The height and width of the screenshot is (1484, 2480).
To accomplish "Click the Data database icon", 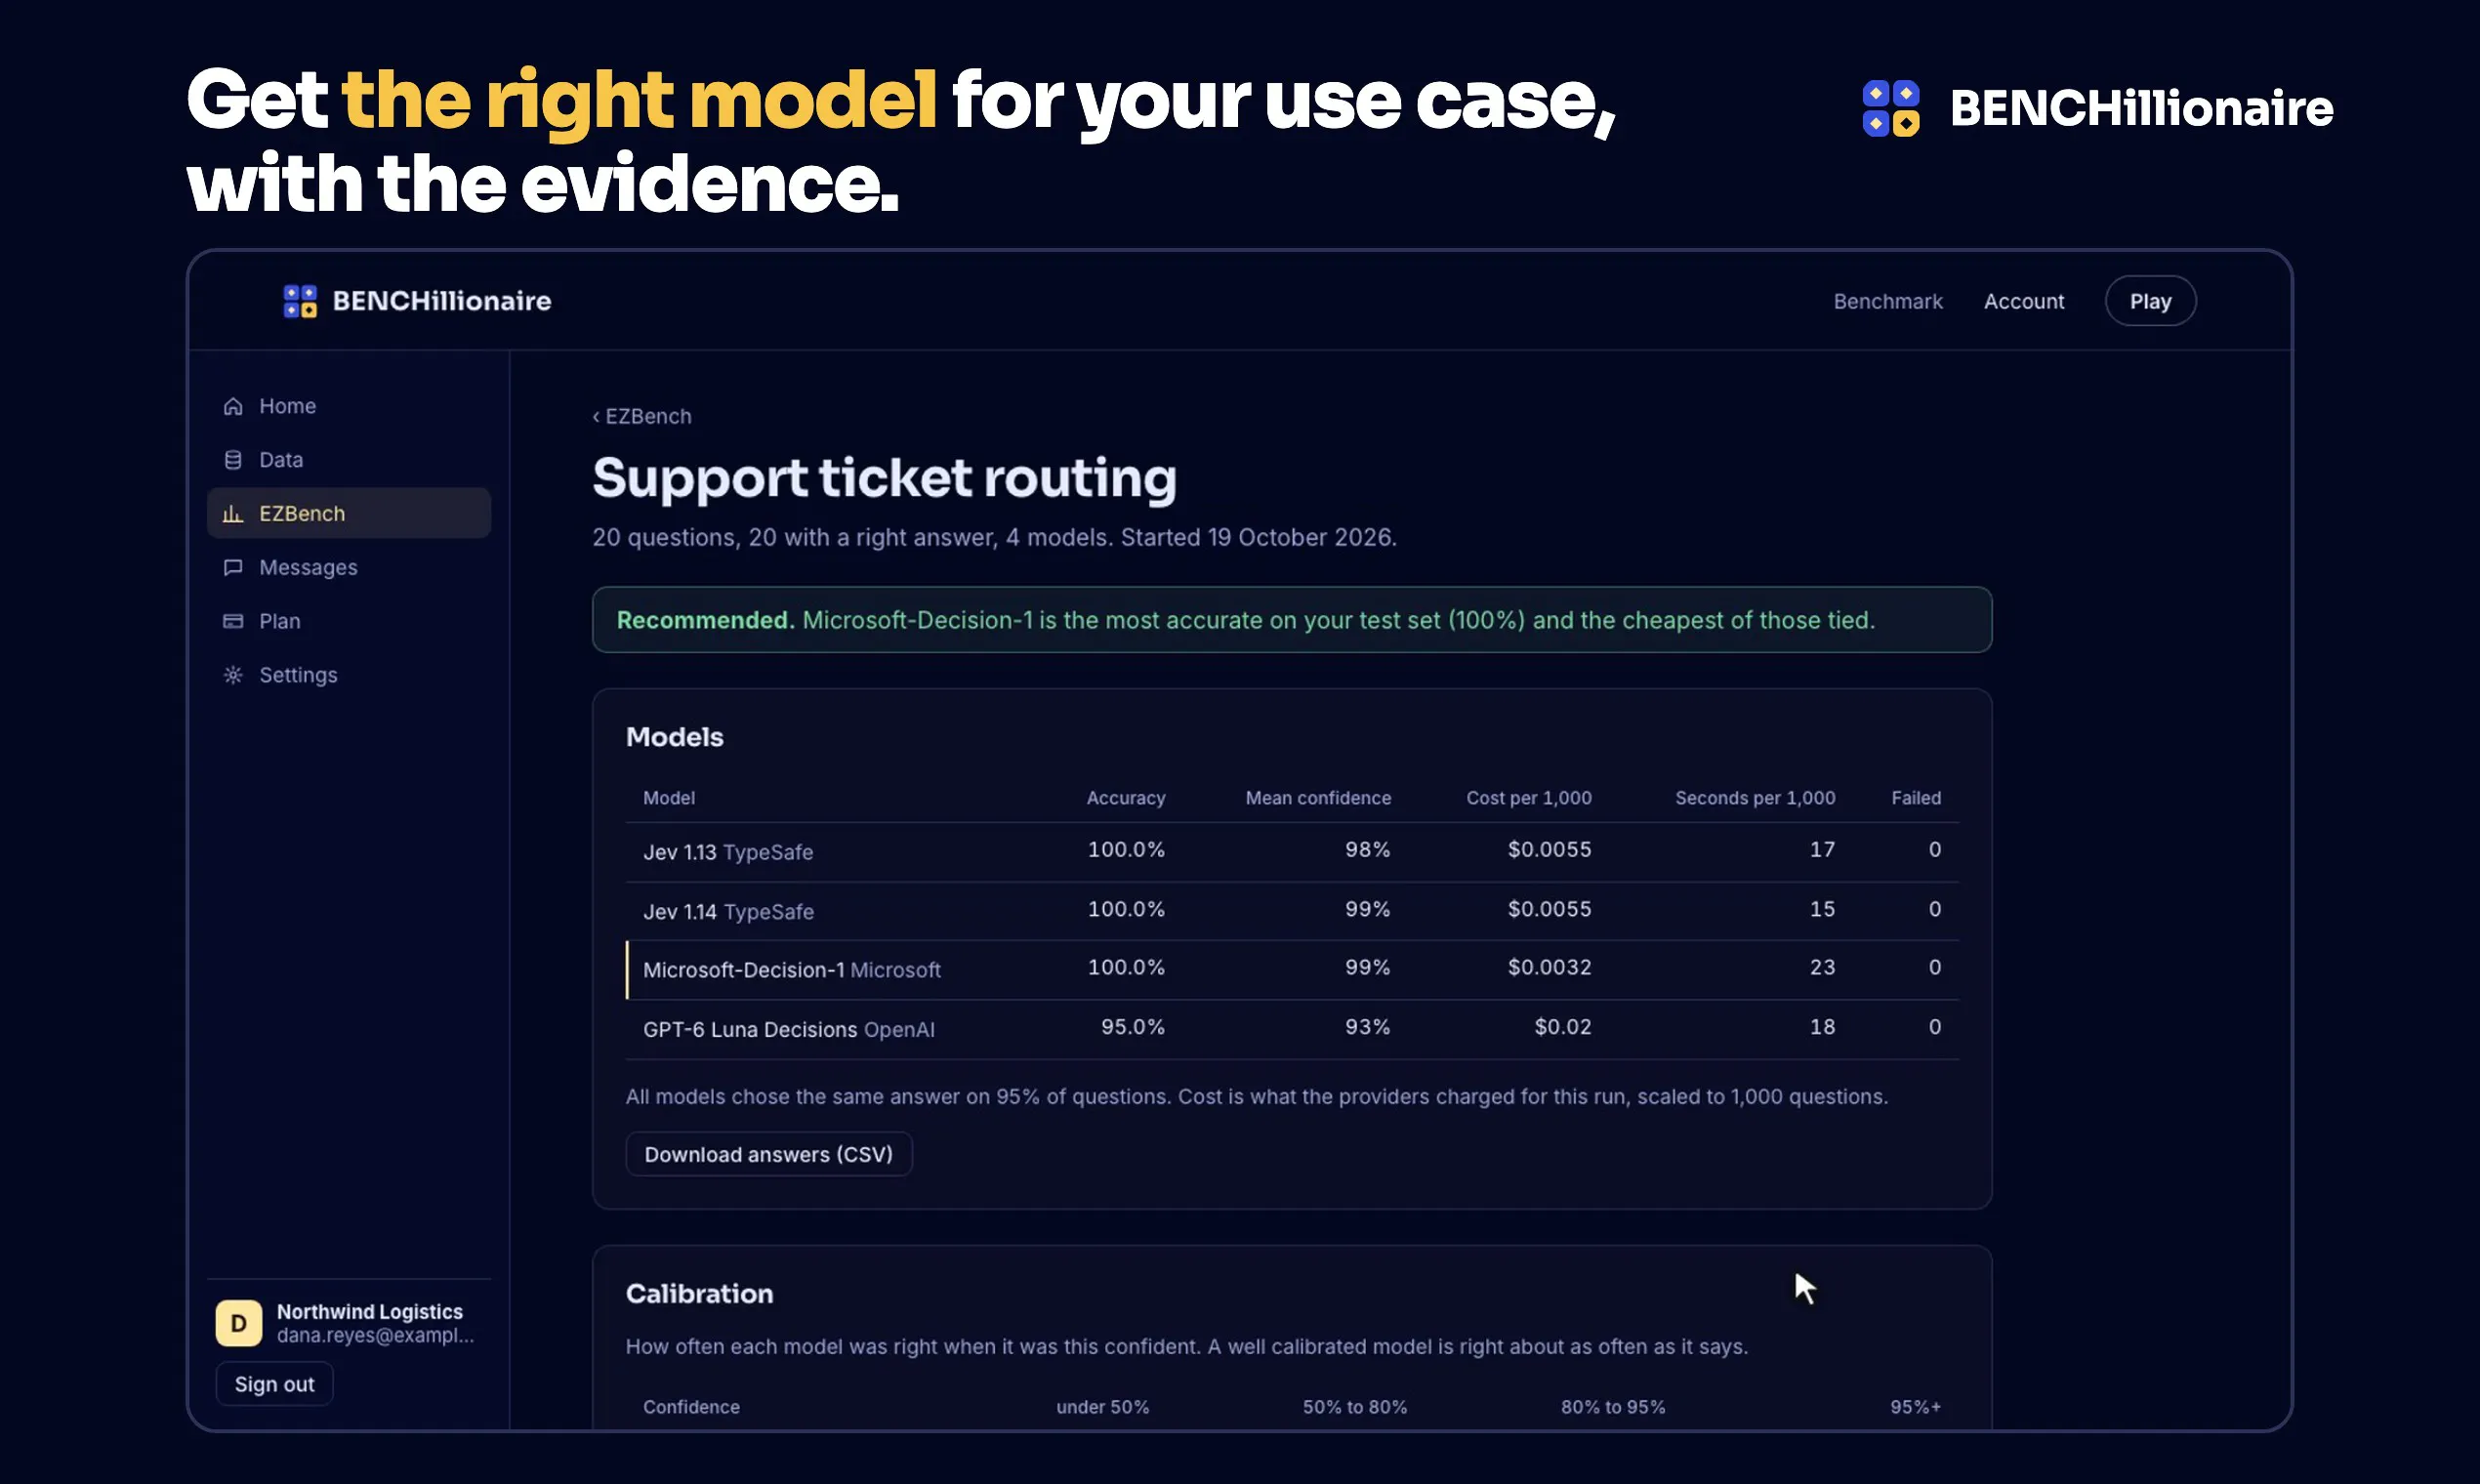I will pos(233,460).
